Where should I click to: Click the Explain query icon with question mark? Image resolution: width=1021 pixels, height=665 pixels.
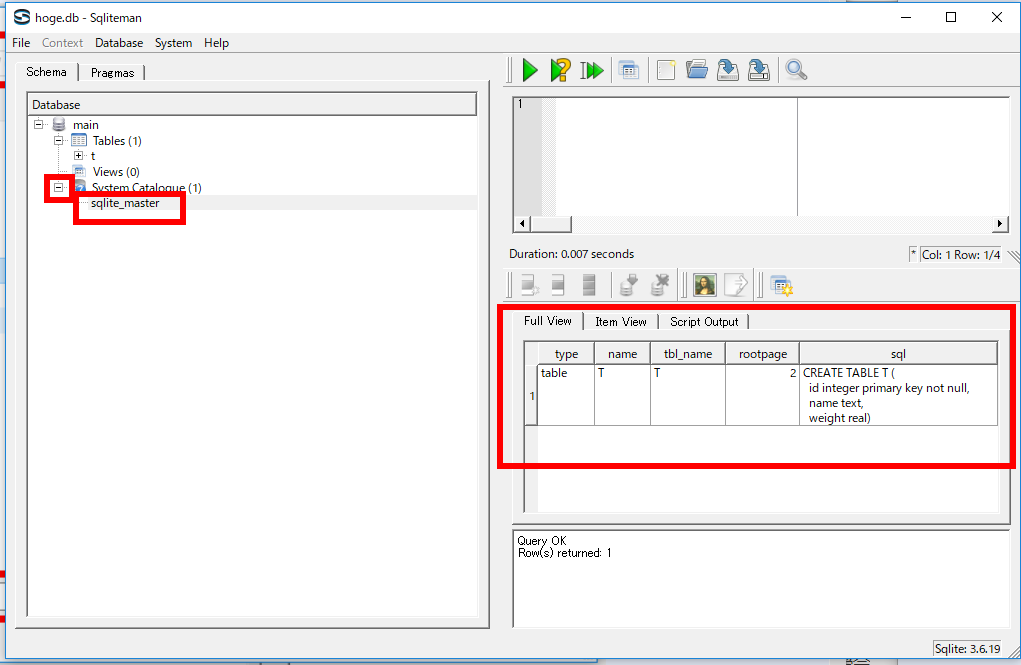pos(561,70)
